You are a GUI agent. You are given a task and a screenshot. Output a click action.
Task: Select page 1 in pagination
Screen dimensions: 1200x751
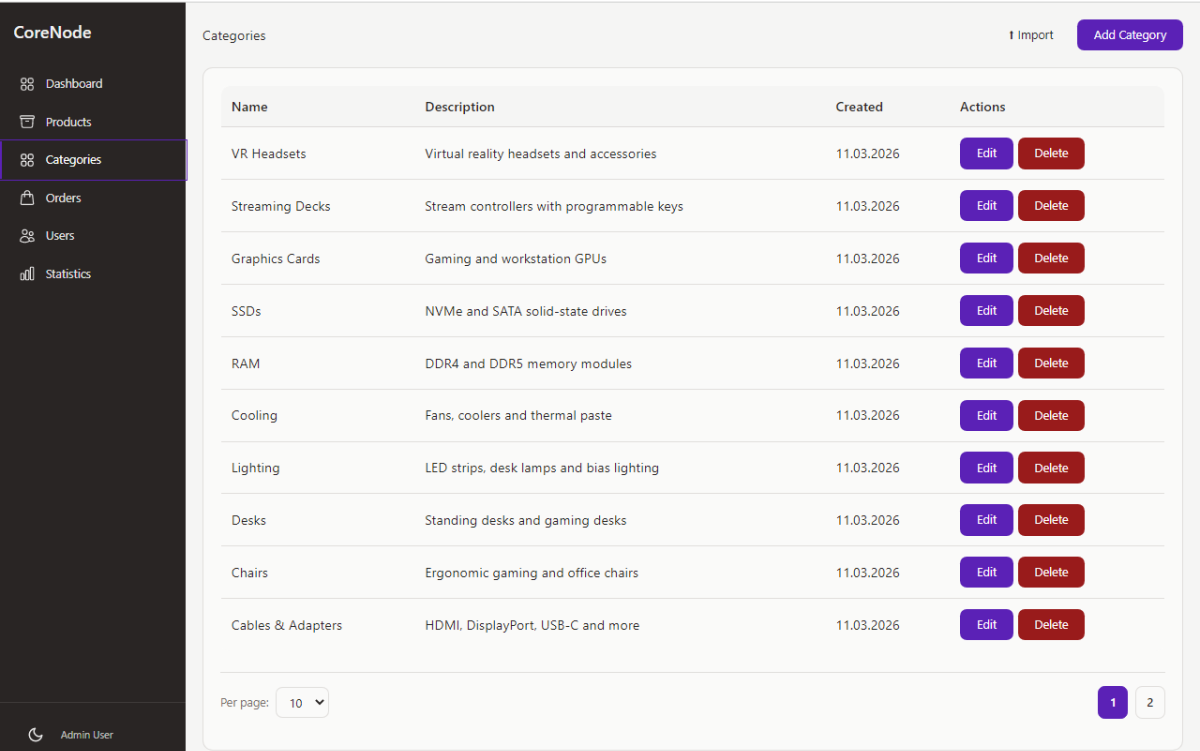[1112, 703]
